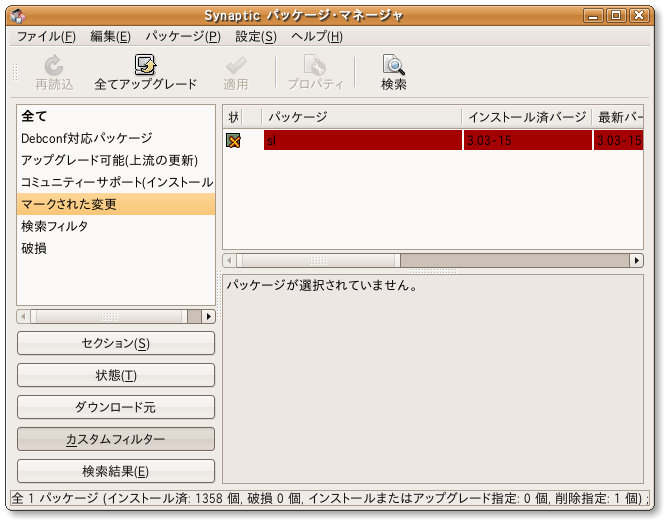Select the 全て filter entry

coord(116,116)
